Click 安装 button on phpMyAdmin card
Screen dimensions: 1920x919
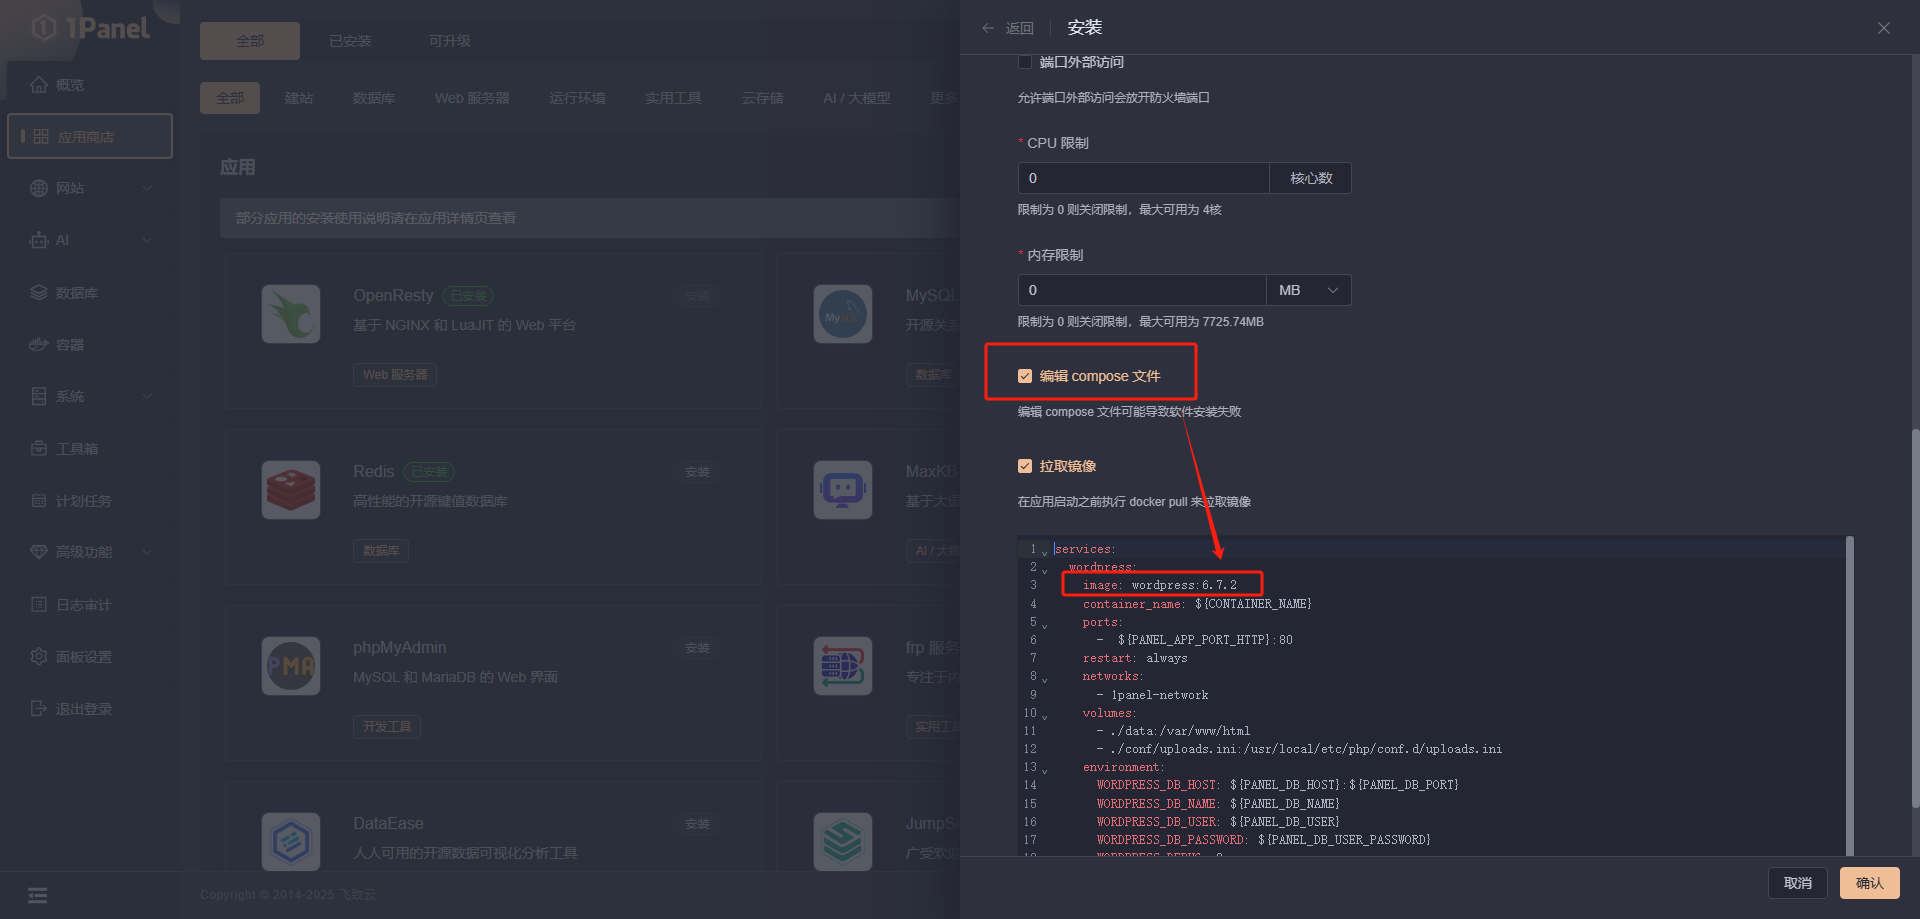(x=697, y=648)
